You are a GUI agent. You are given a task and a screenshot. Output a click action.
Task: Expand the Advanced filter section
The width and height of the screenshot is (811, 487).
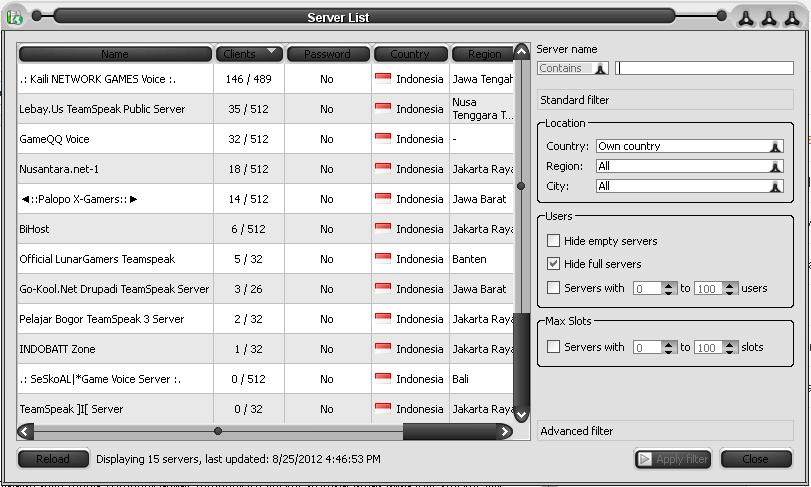(665, 431)
